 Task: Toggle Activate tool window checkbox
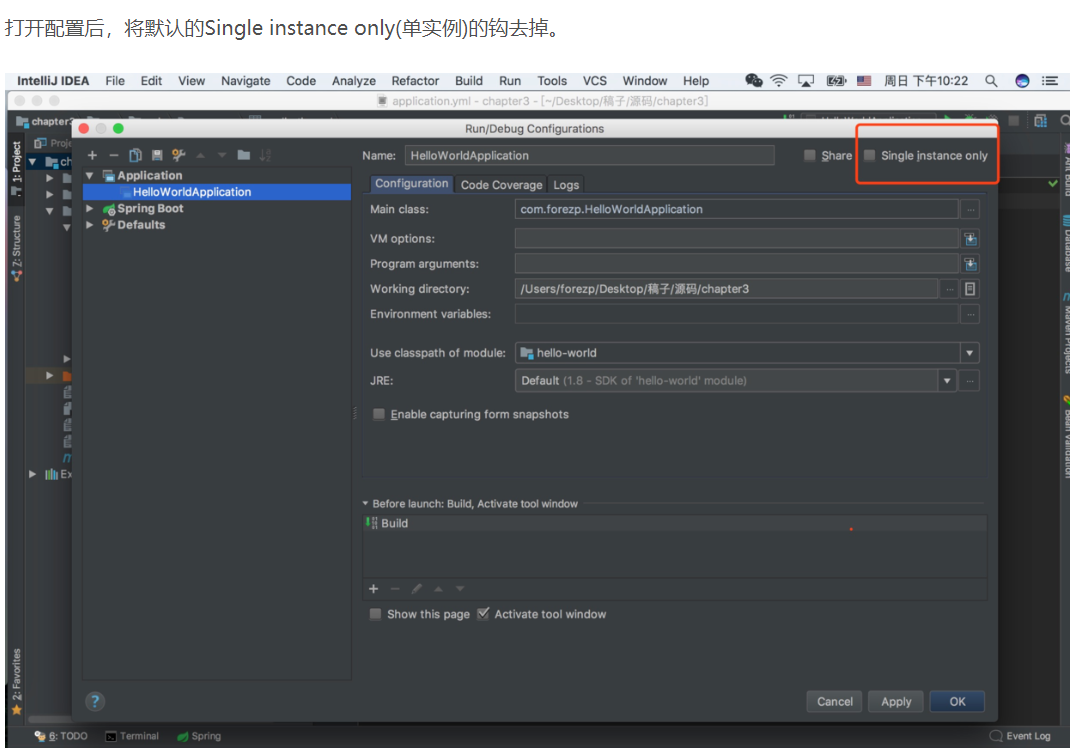483,613
